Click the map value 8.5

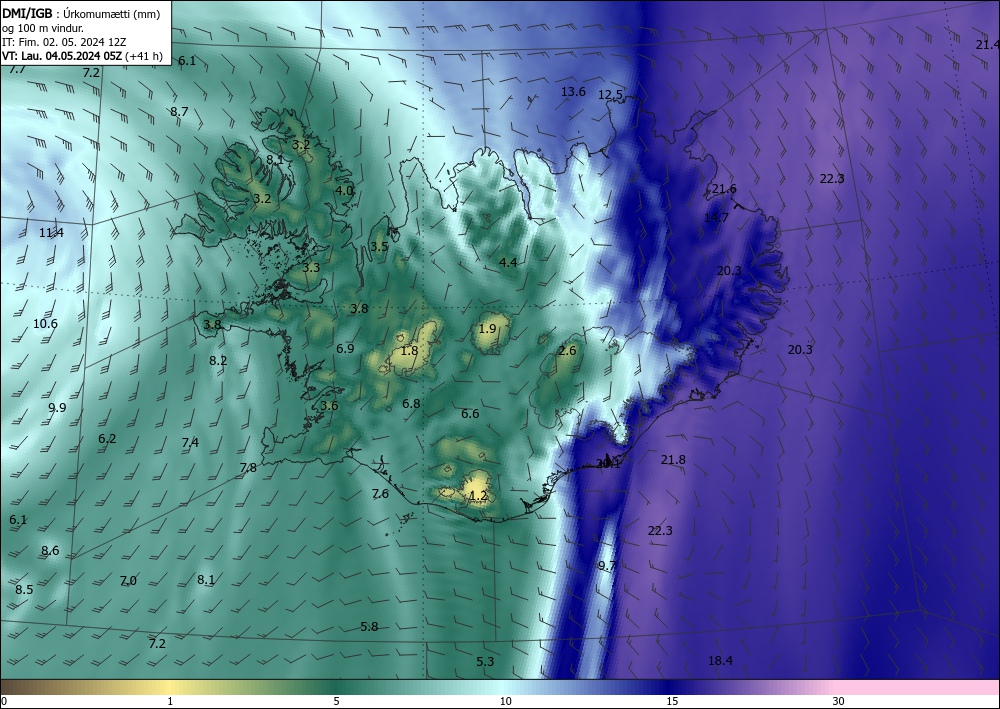(x=24, y=590)
